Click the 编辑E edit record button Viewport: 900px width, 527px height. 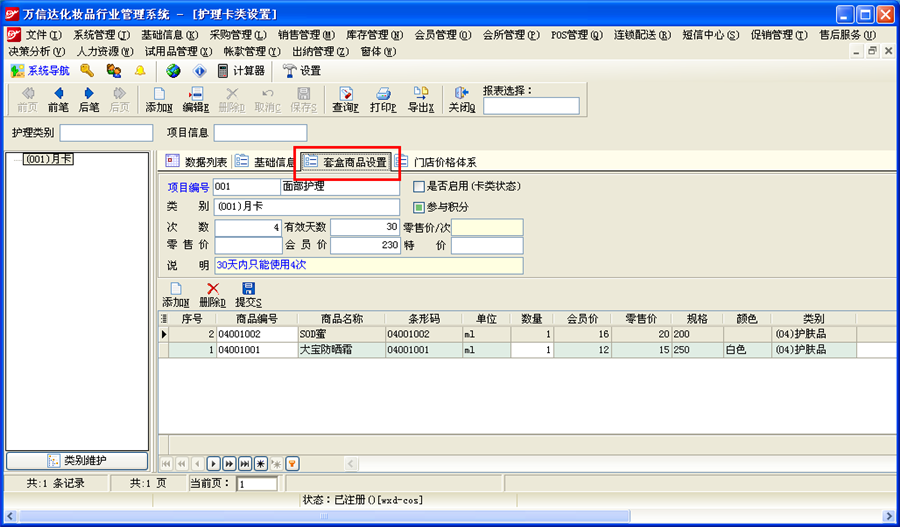(196, 100)
